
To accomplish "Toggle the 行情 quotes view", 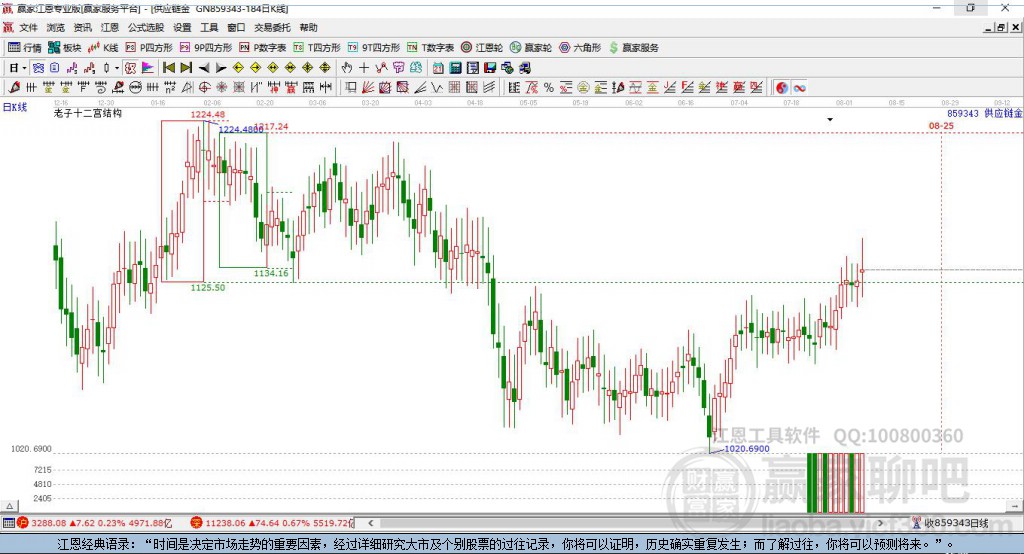I will point(25,48).
